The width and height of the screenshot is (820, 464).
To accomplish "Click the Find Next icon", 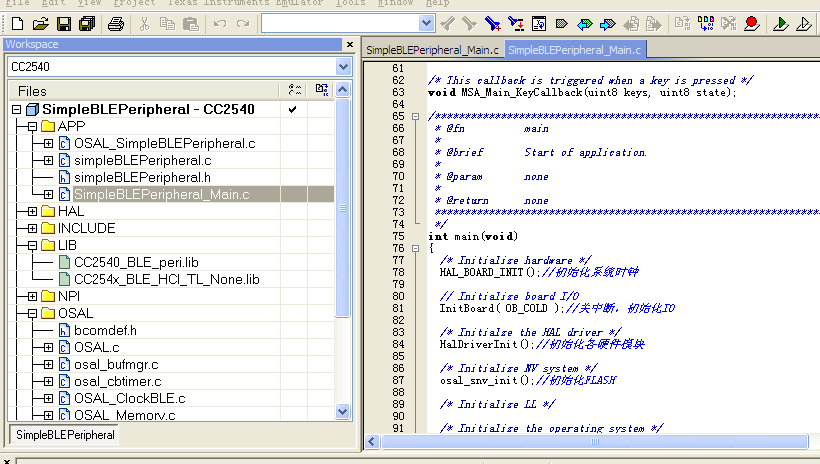I will (x=470, y=24).
